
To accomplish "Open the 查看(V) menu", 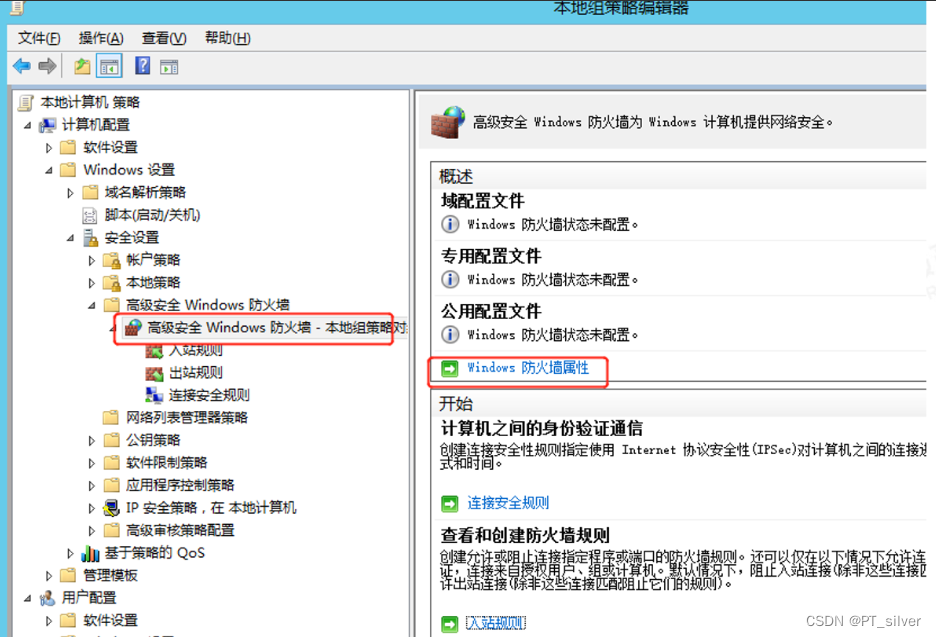I will [164, 38].
